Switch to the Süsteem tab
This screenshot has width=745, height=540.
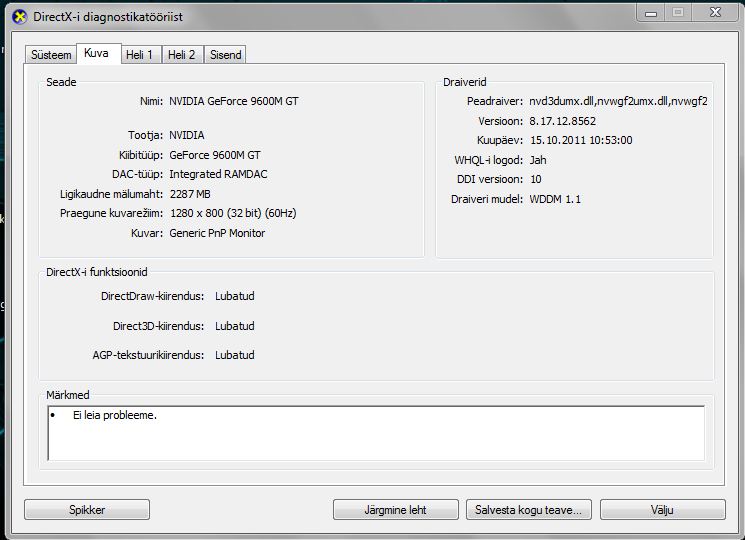pos(51,55)
